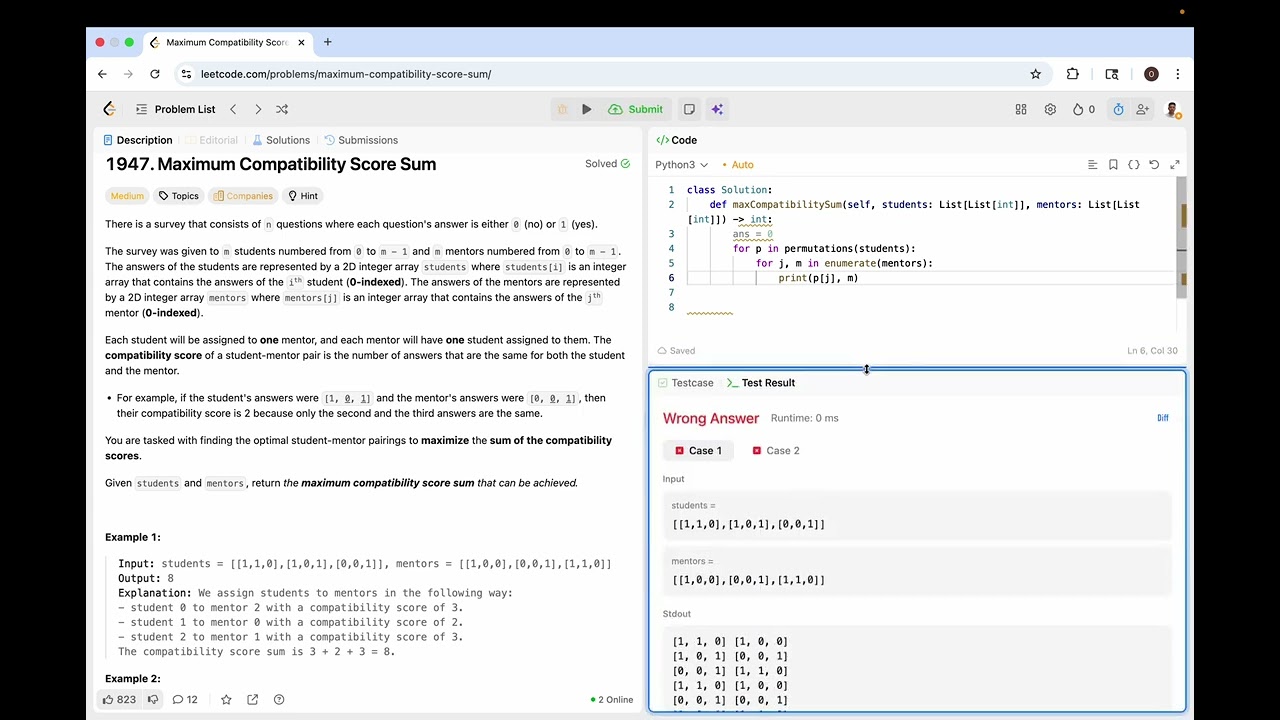Click the bookmark icon in code editor
Image resolution: width=1280 pixels, height=720 pixels.
coord(1113,164)
